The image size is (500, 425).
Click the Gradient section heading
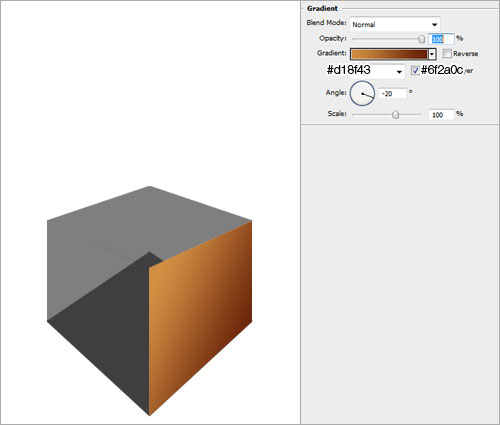point(322,8)
